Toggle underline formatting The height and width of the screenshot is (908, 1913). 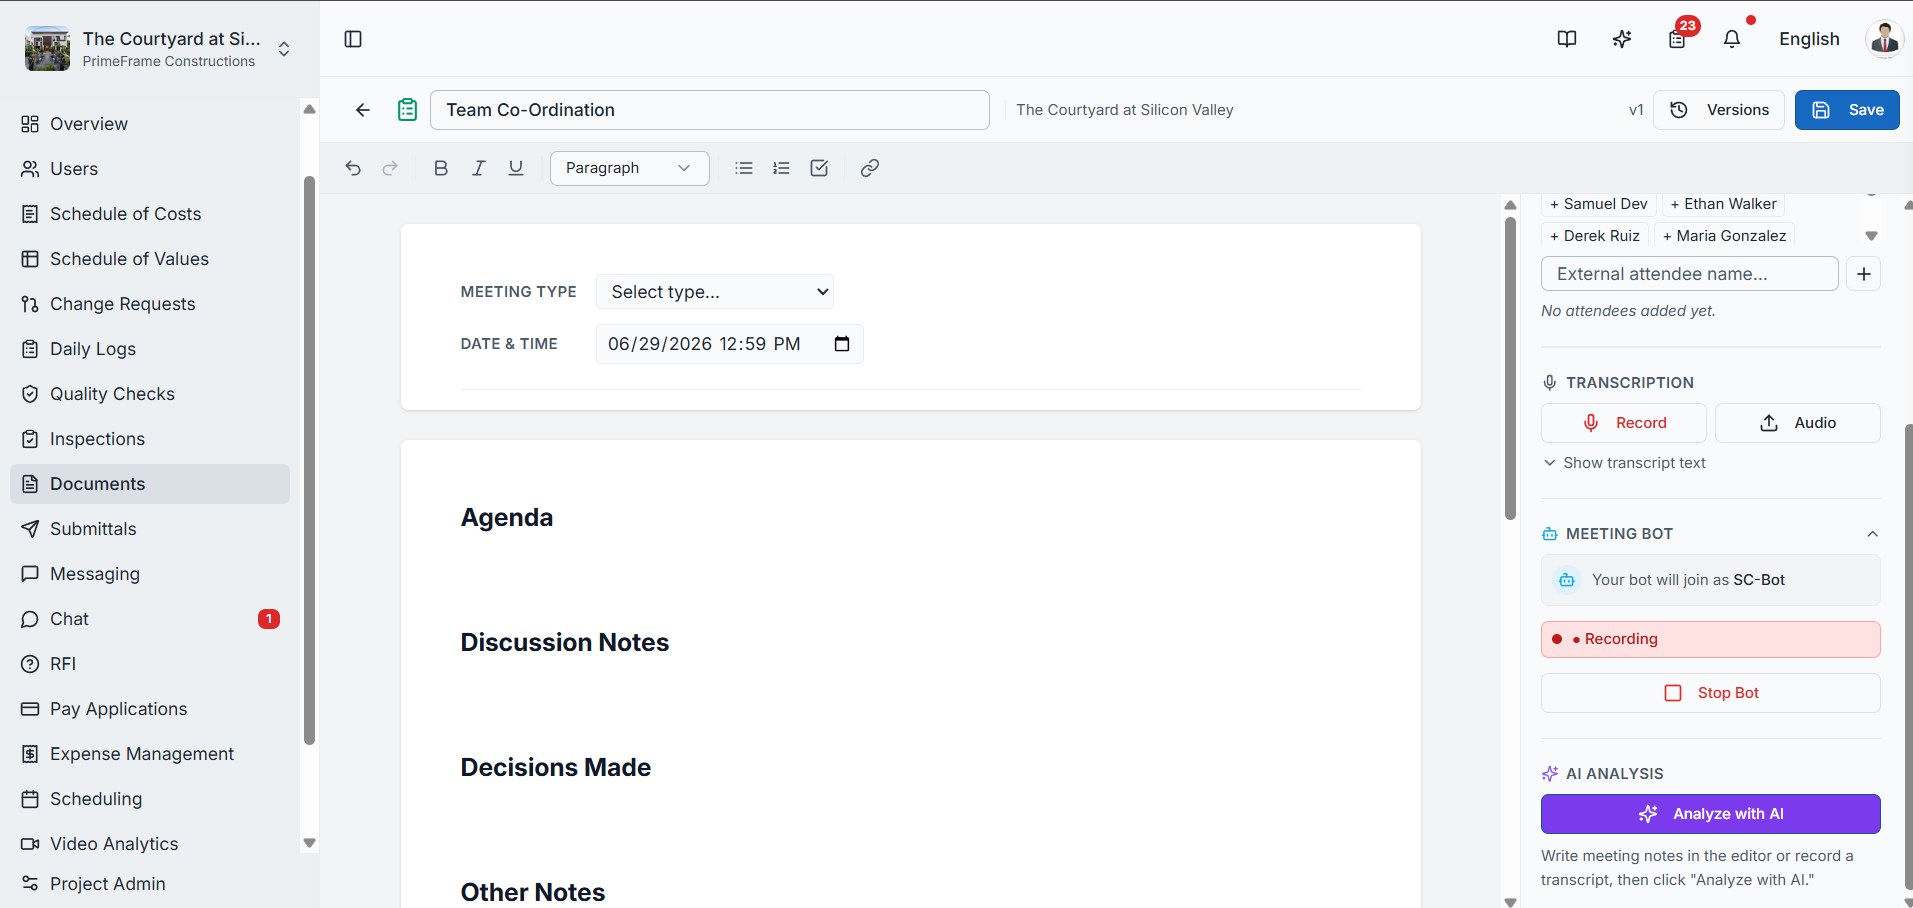(x=516, y=168)
